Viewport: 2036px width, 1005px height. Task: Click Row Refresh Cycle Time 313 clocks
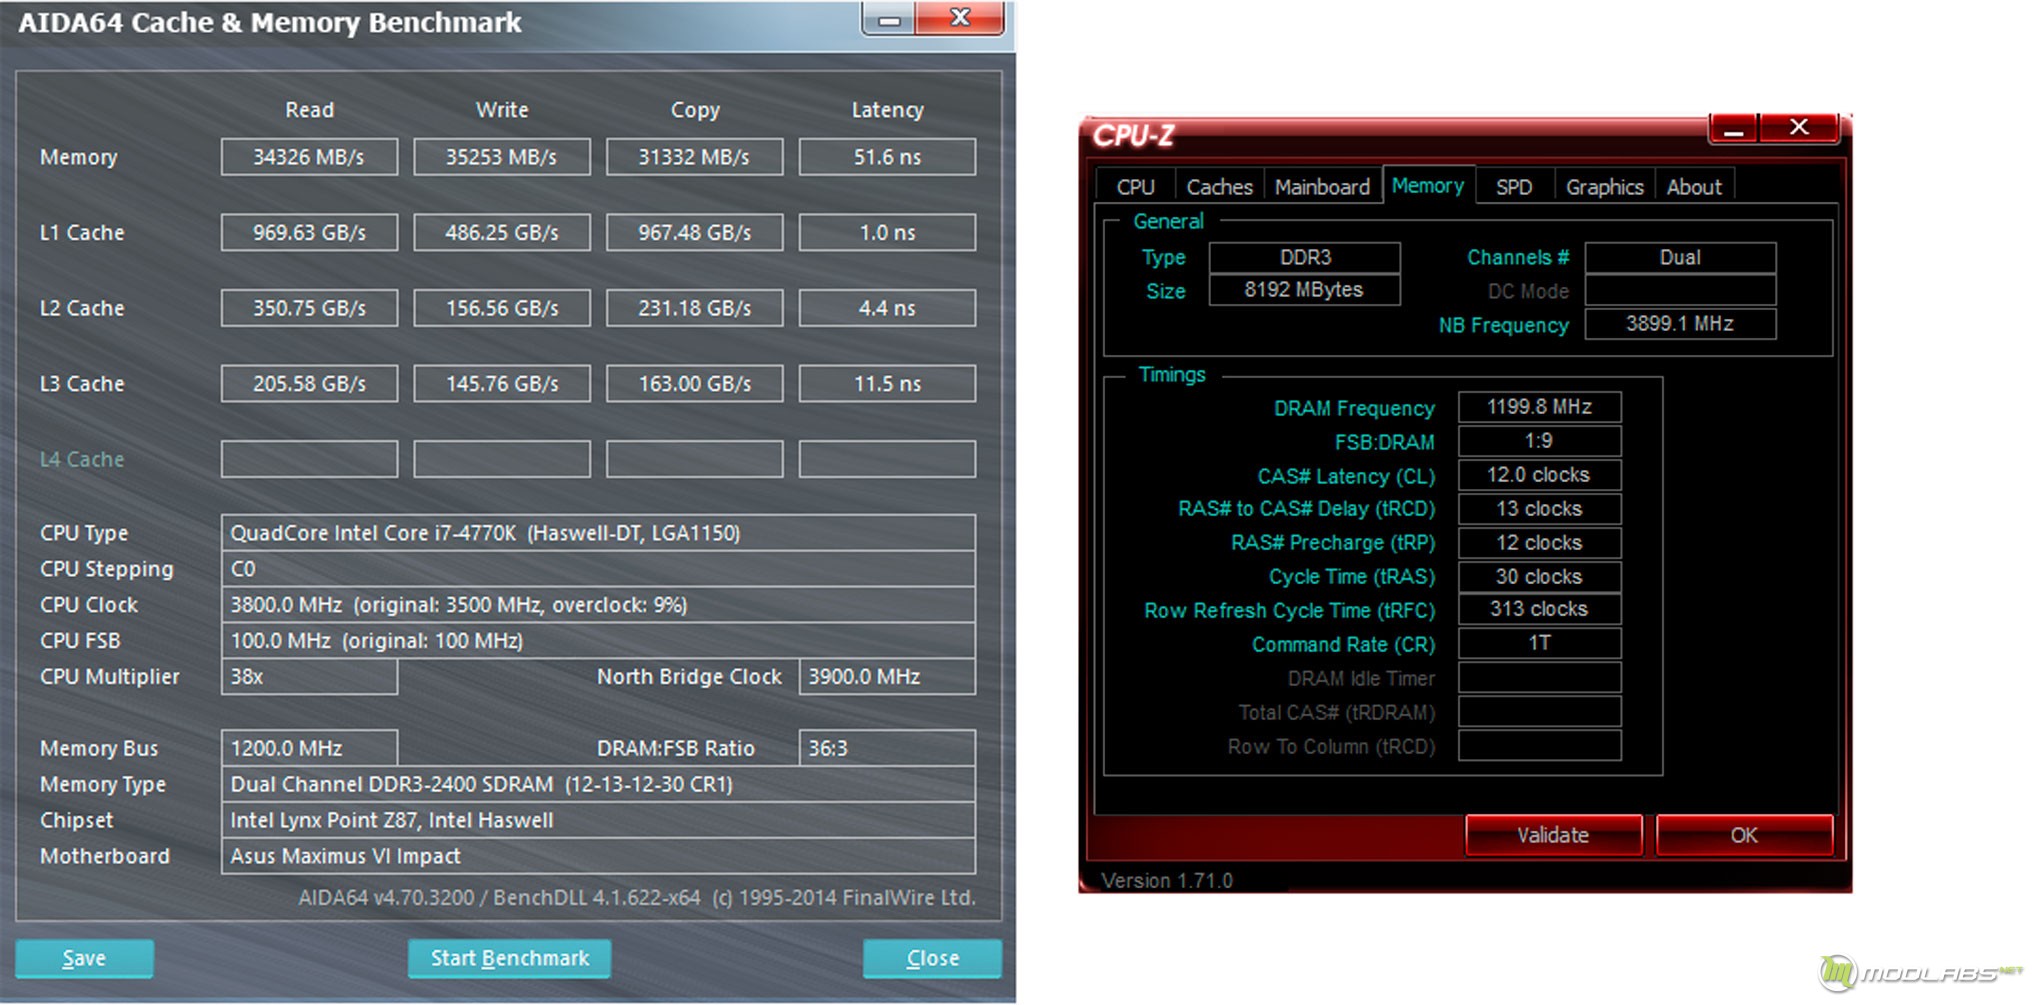pos(1539,609)
